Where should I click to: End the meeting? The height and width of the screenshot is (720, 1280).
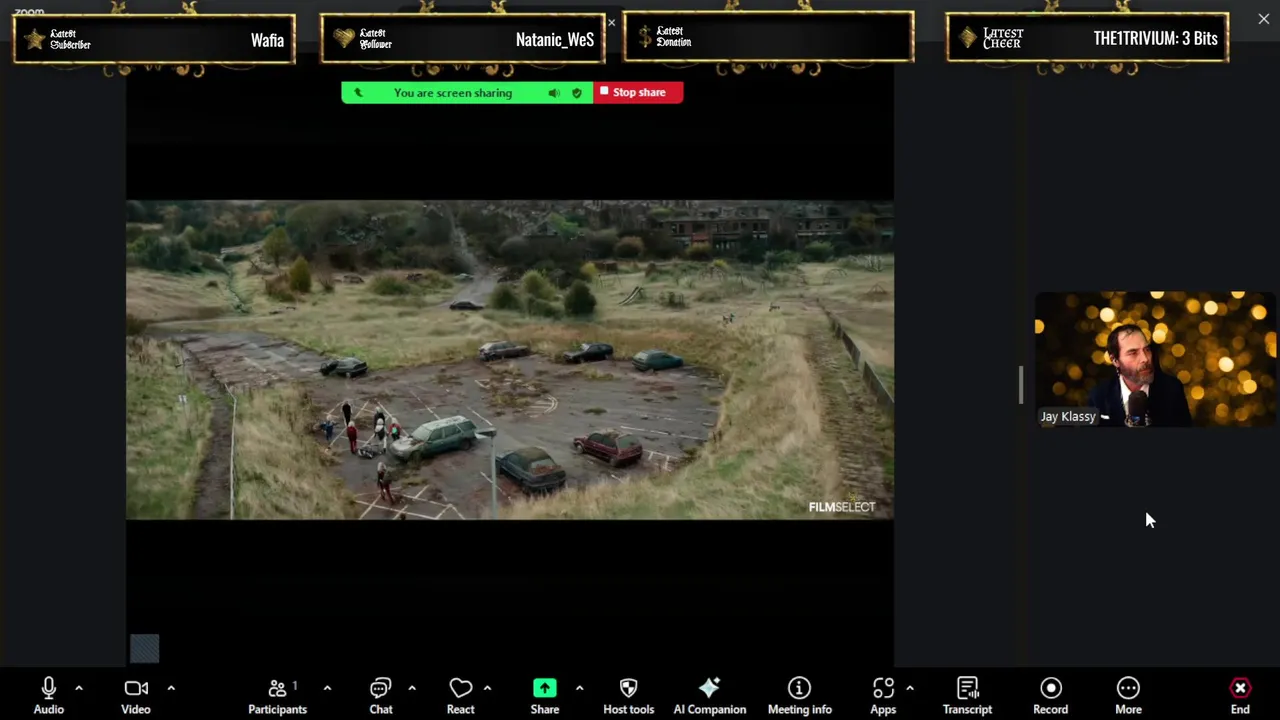click(1240, 695)
